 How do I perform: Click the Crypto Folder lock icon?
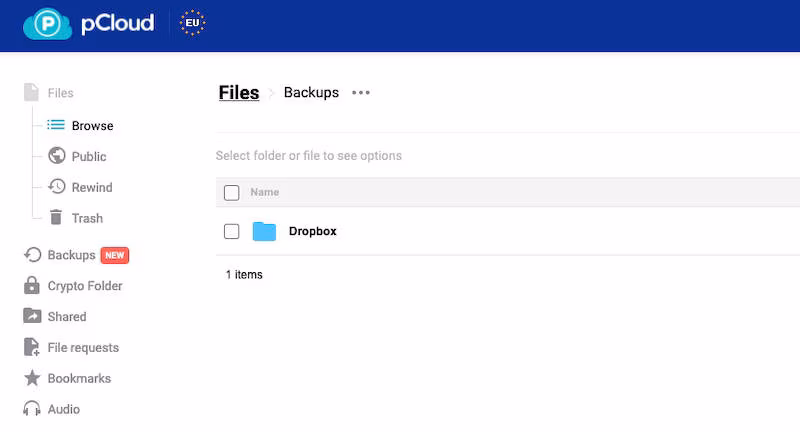coord(32,286)
